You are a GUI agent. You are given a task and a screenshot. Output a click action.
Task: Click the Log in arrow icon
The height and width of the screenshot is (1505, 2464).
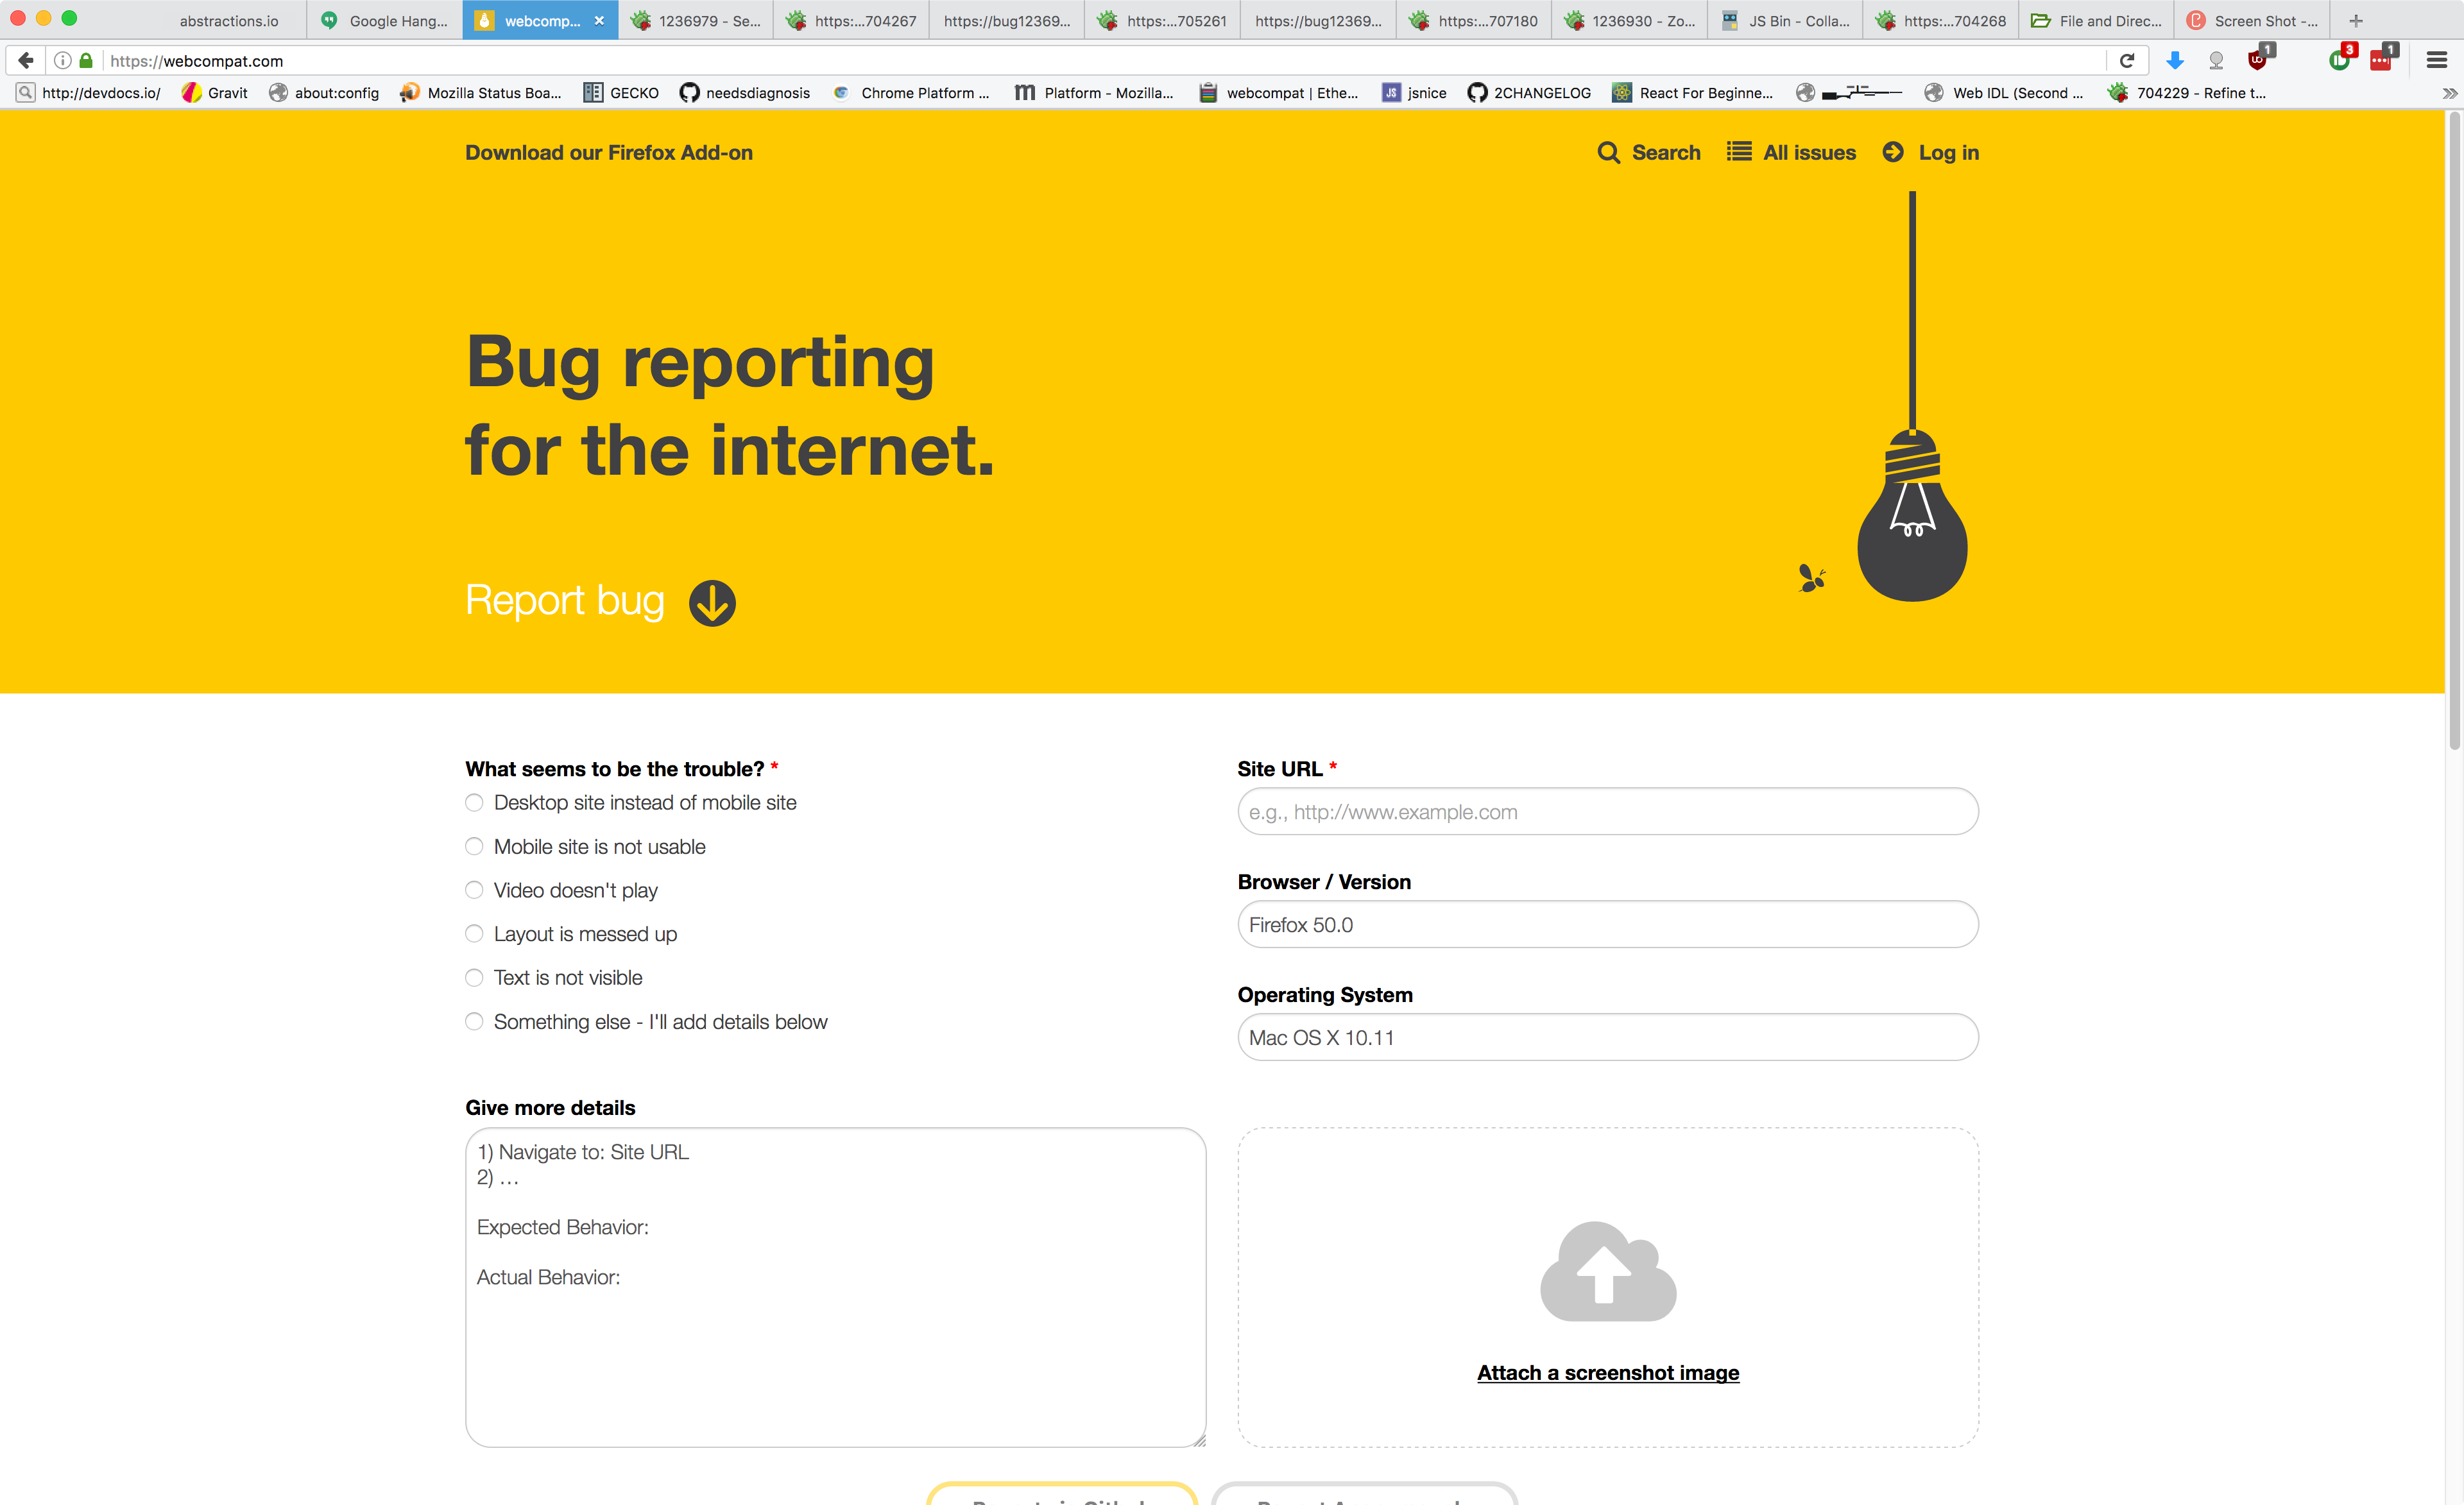click(x=1892, y=152)
